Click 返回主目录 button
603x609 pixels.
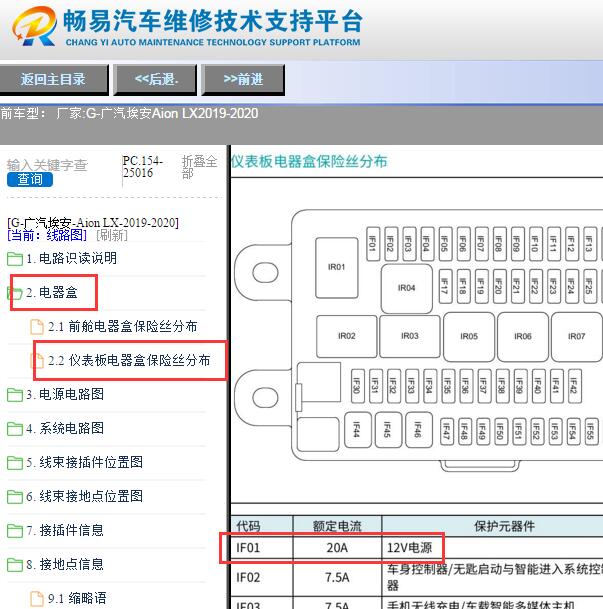coord(53,80)
